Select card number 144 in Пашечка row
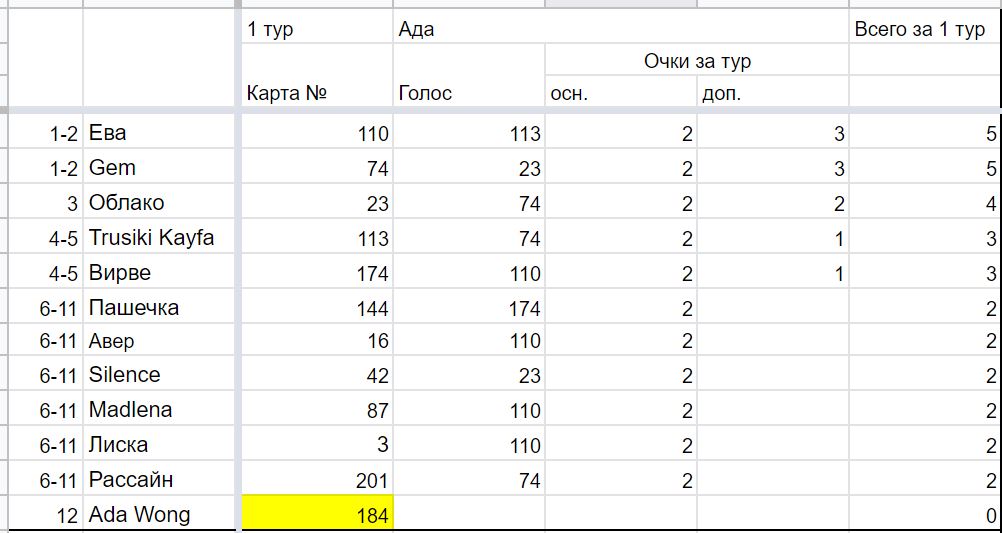The height and width of the screenshot is (533, 1002). click(x=317, y=307)
